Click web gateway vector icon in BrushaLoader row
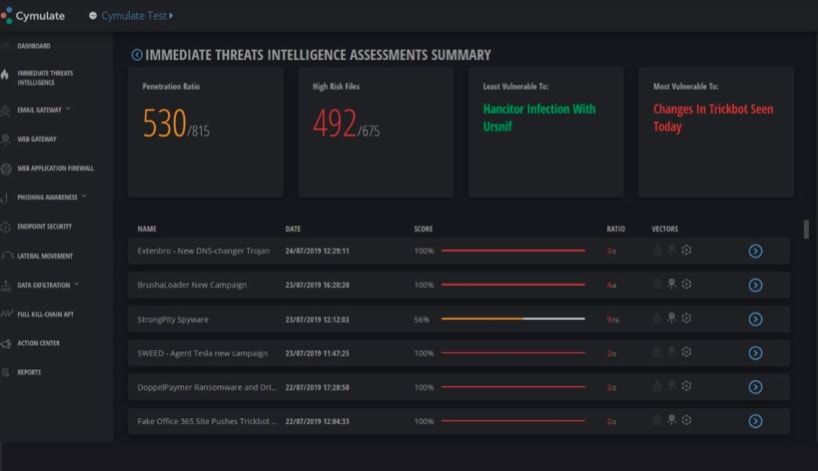This screenshot has width=818, height=471. point(672,284)
